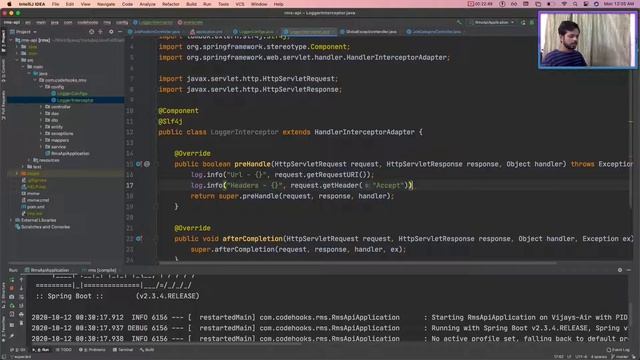
Task: Open the Window menu
Action: tap(259, 4)
